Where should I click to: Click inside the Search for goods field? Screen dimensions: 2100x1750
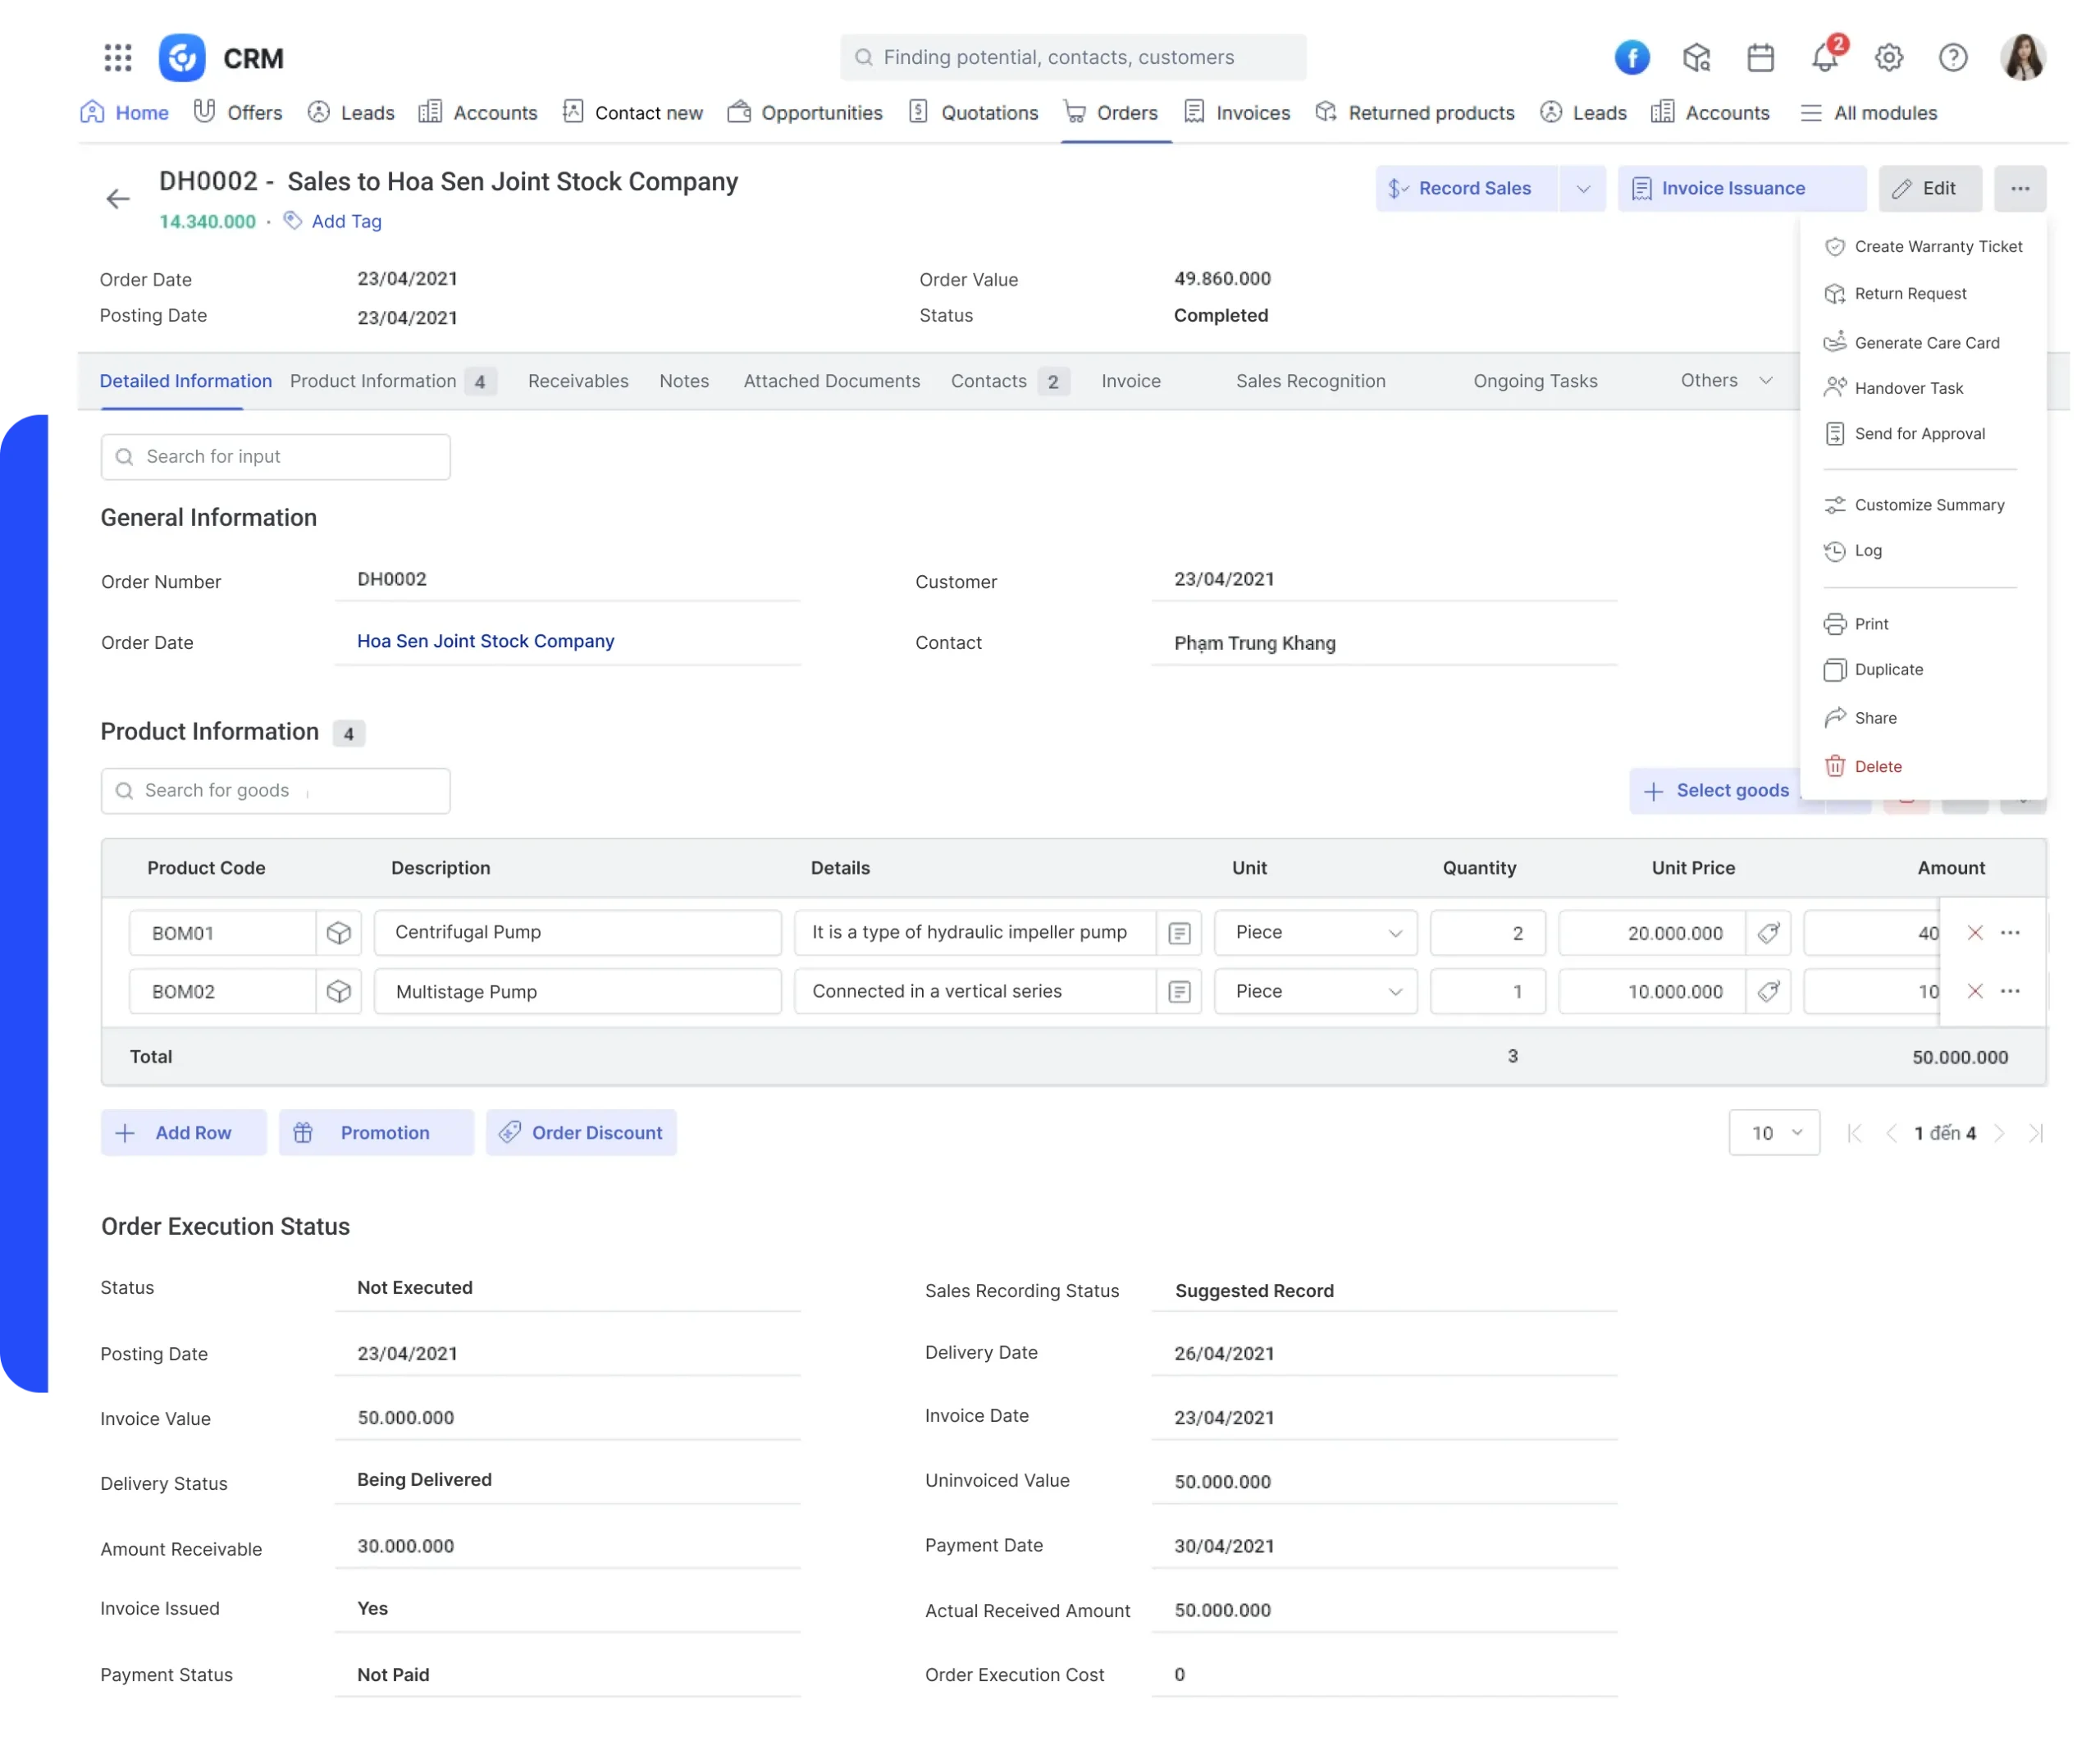pos(275,790)
